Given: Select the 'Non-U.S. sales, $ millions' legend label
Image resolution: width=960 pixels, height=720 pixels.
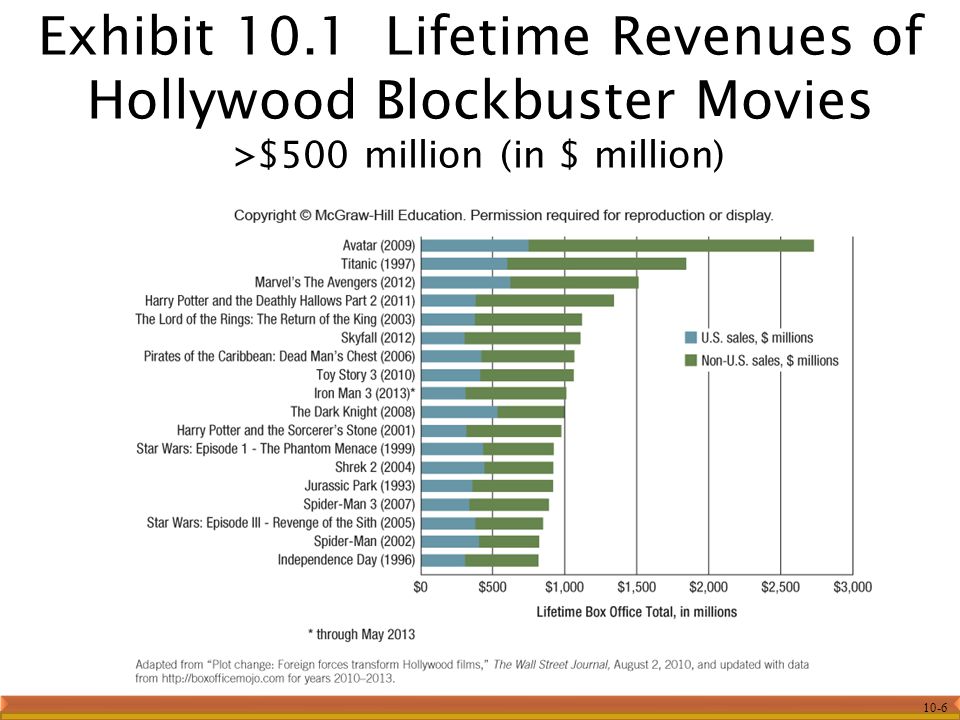Looking at the screenshot, I should pos(770,361).
